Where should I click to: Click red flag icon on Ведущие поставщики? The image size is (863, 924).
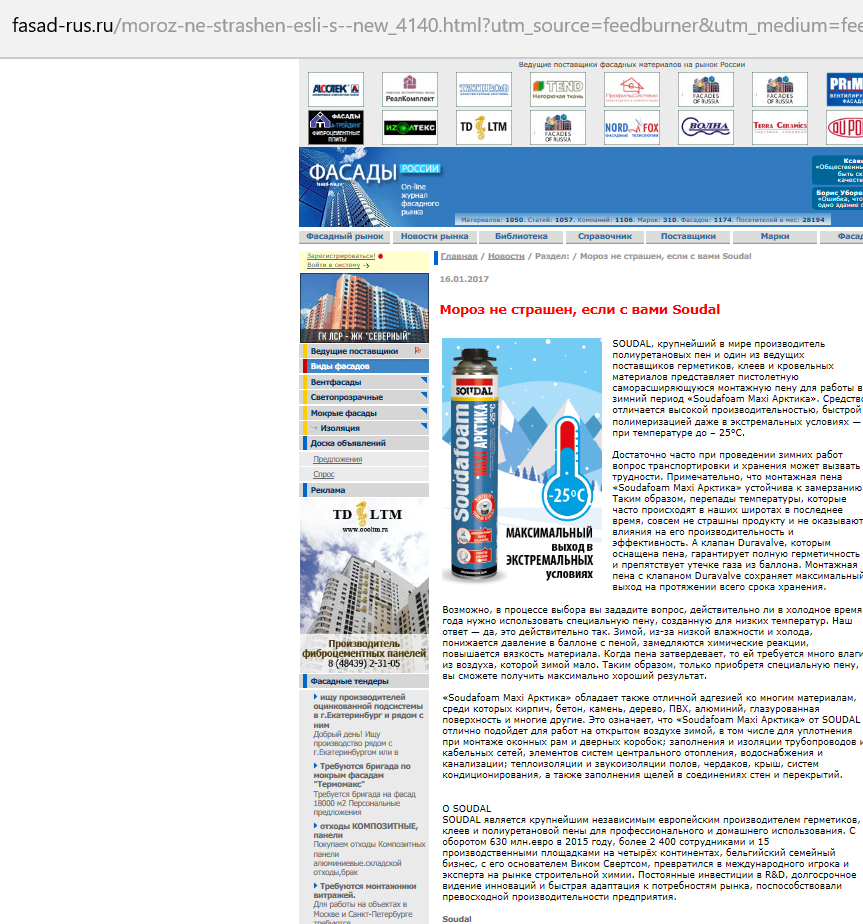point(417,351)
